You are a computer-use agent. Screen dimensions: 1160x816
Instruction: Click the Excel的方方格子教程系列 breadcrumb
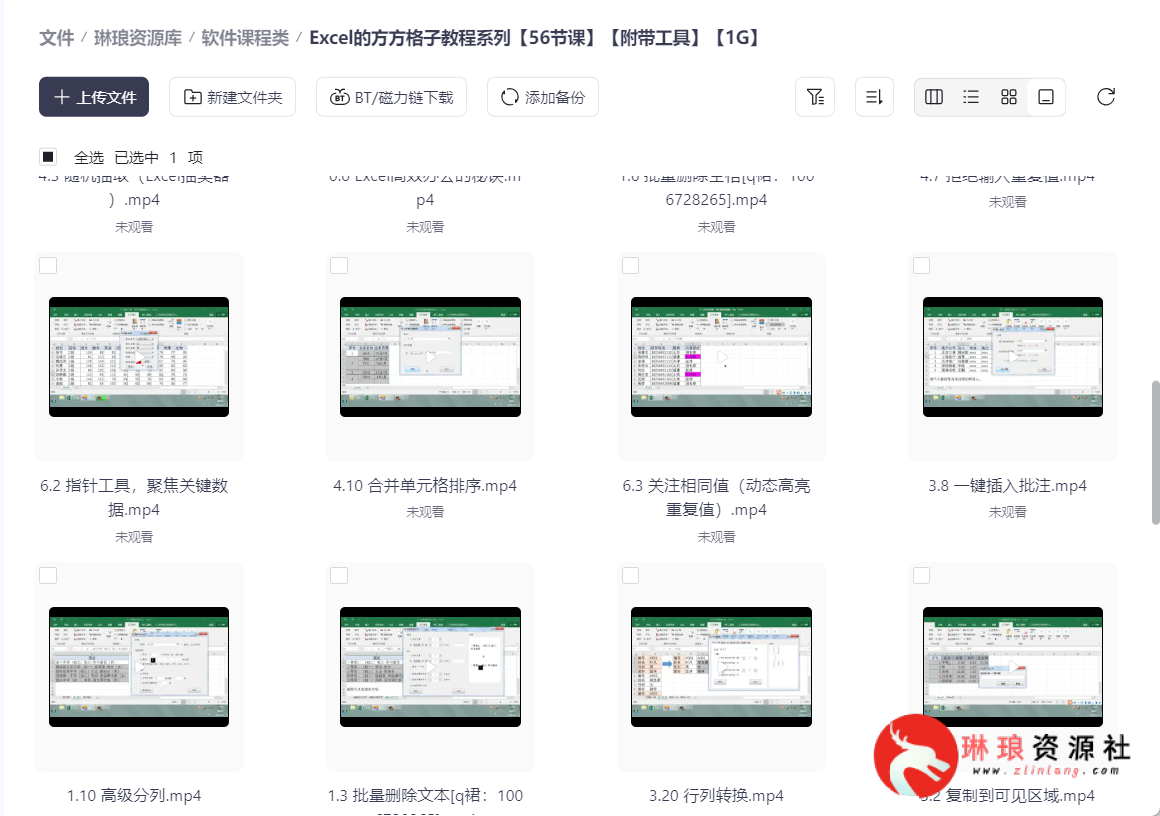(535, 38)
